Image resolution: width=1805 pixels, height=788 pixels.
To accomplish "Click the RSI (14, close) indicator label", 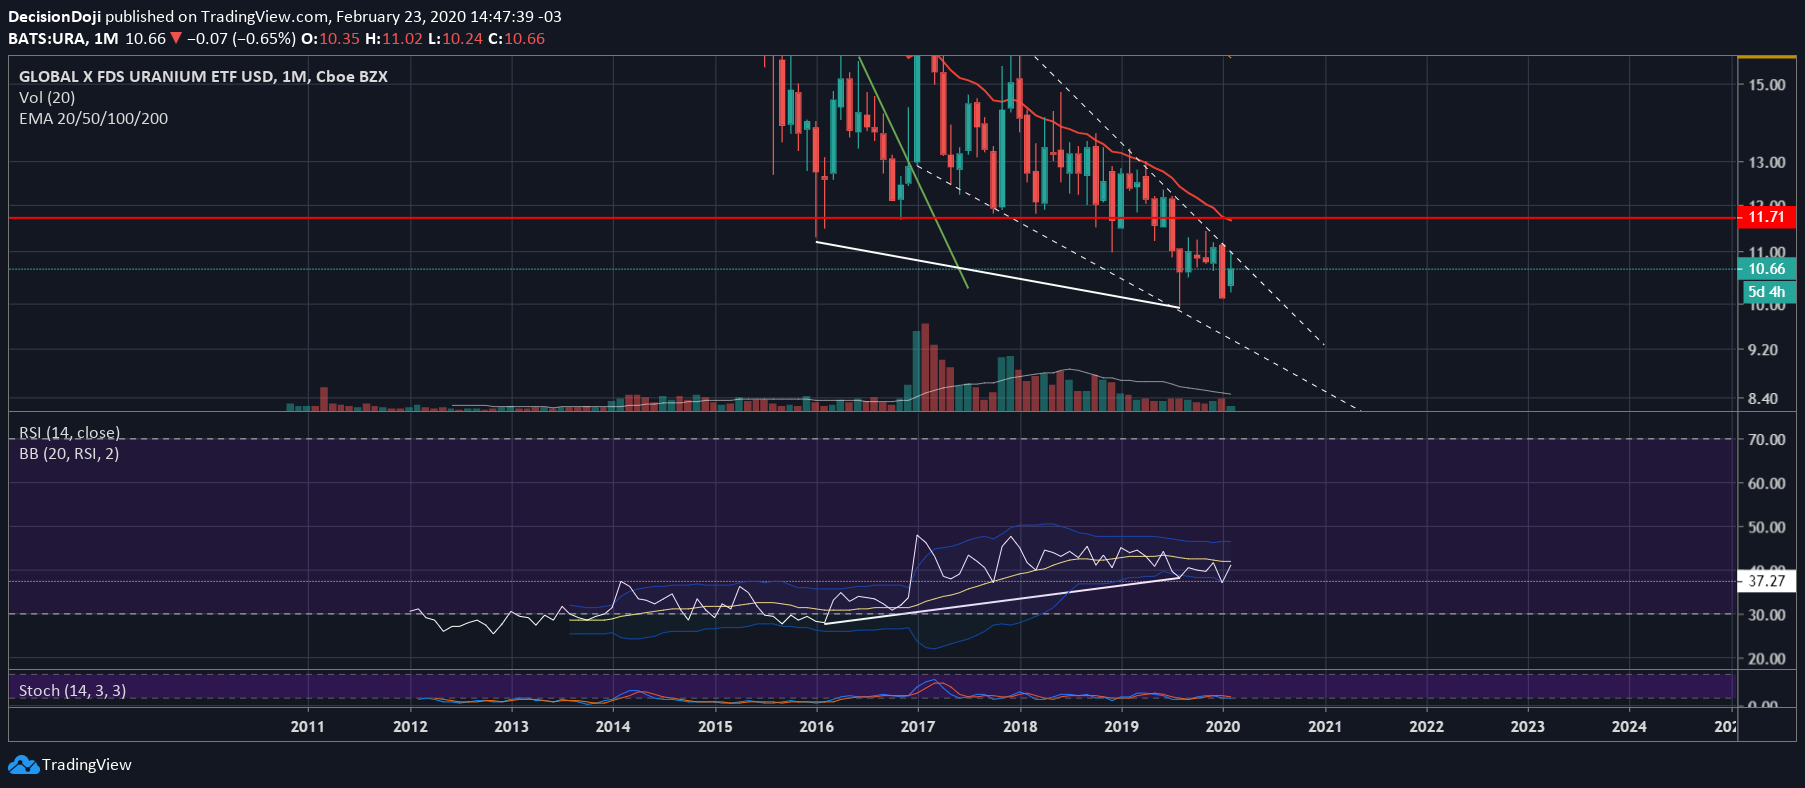I will coord(70,432).
